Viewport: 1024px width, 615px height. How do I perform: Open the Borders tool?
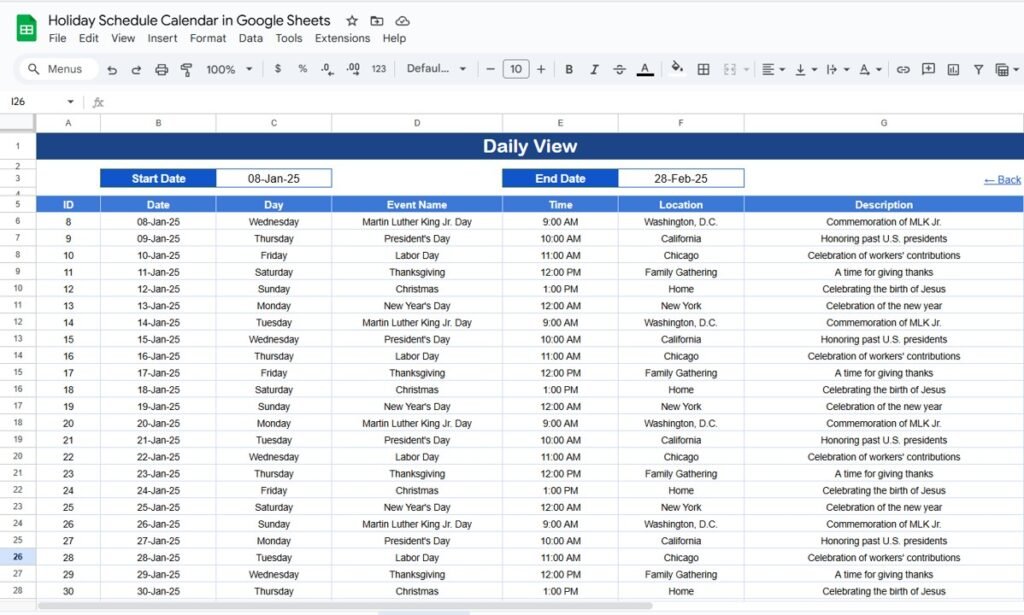pos(704,69)
